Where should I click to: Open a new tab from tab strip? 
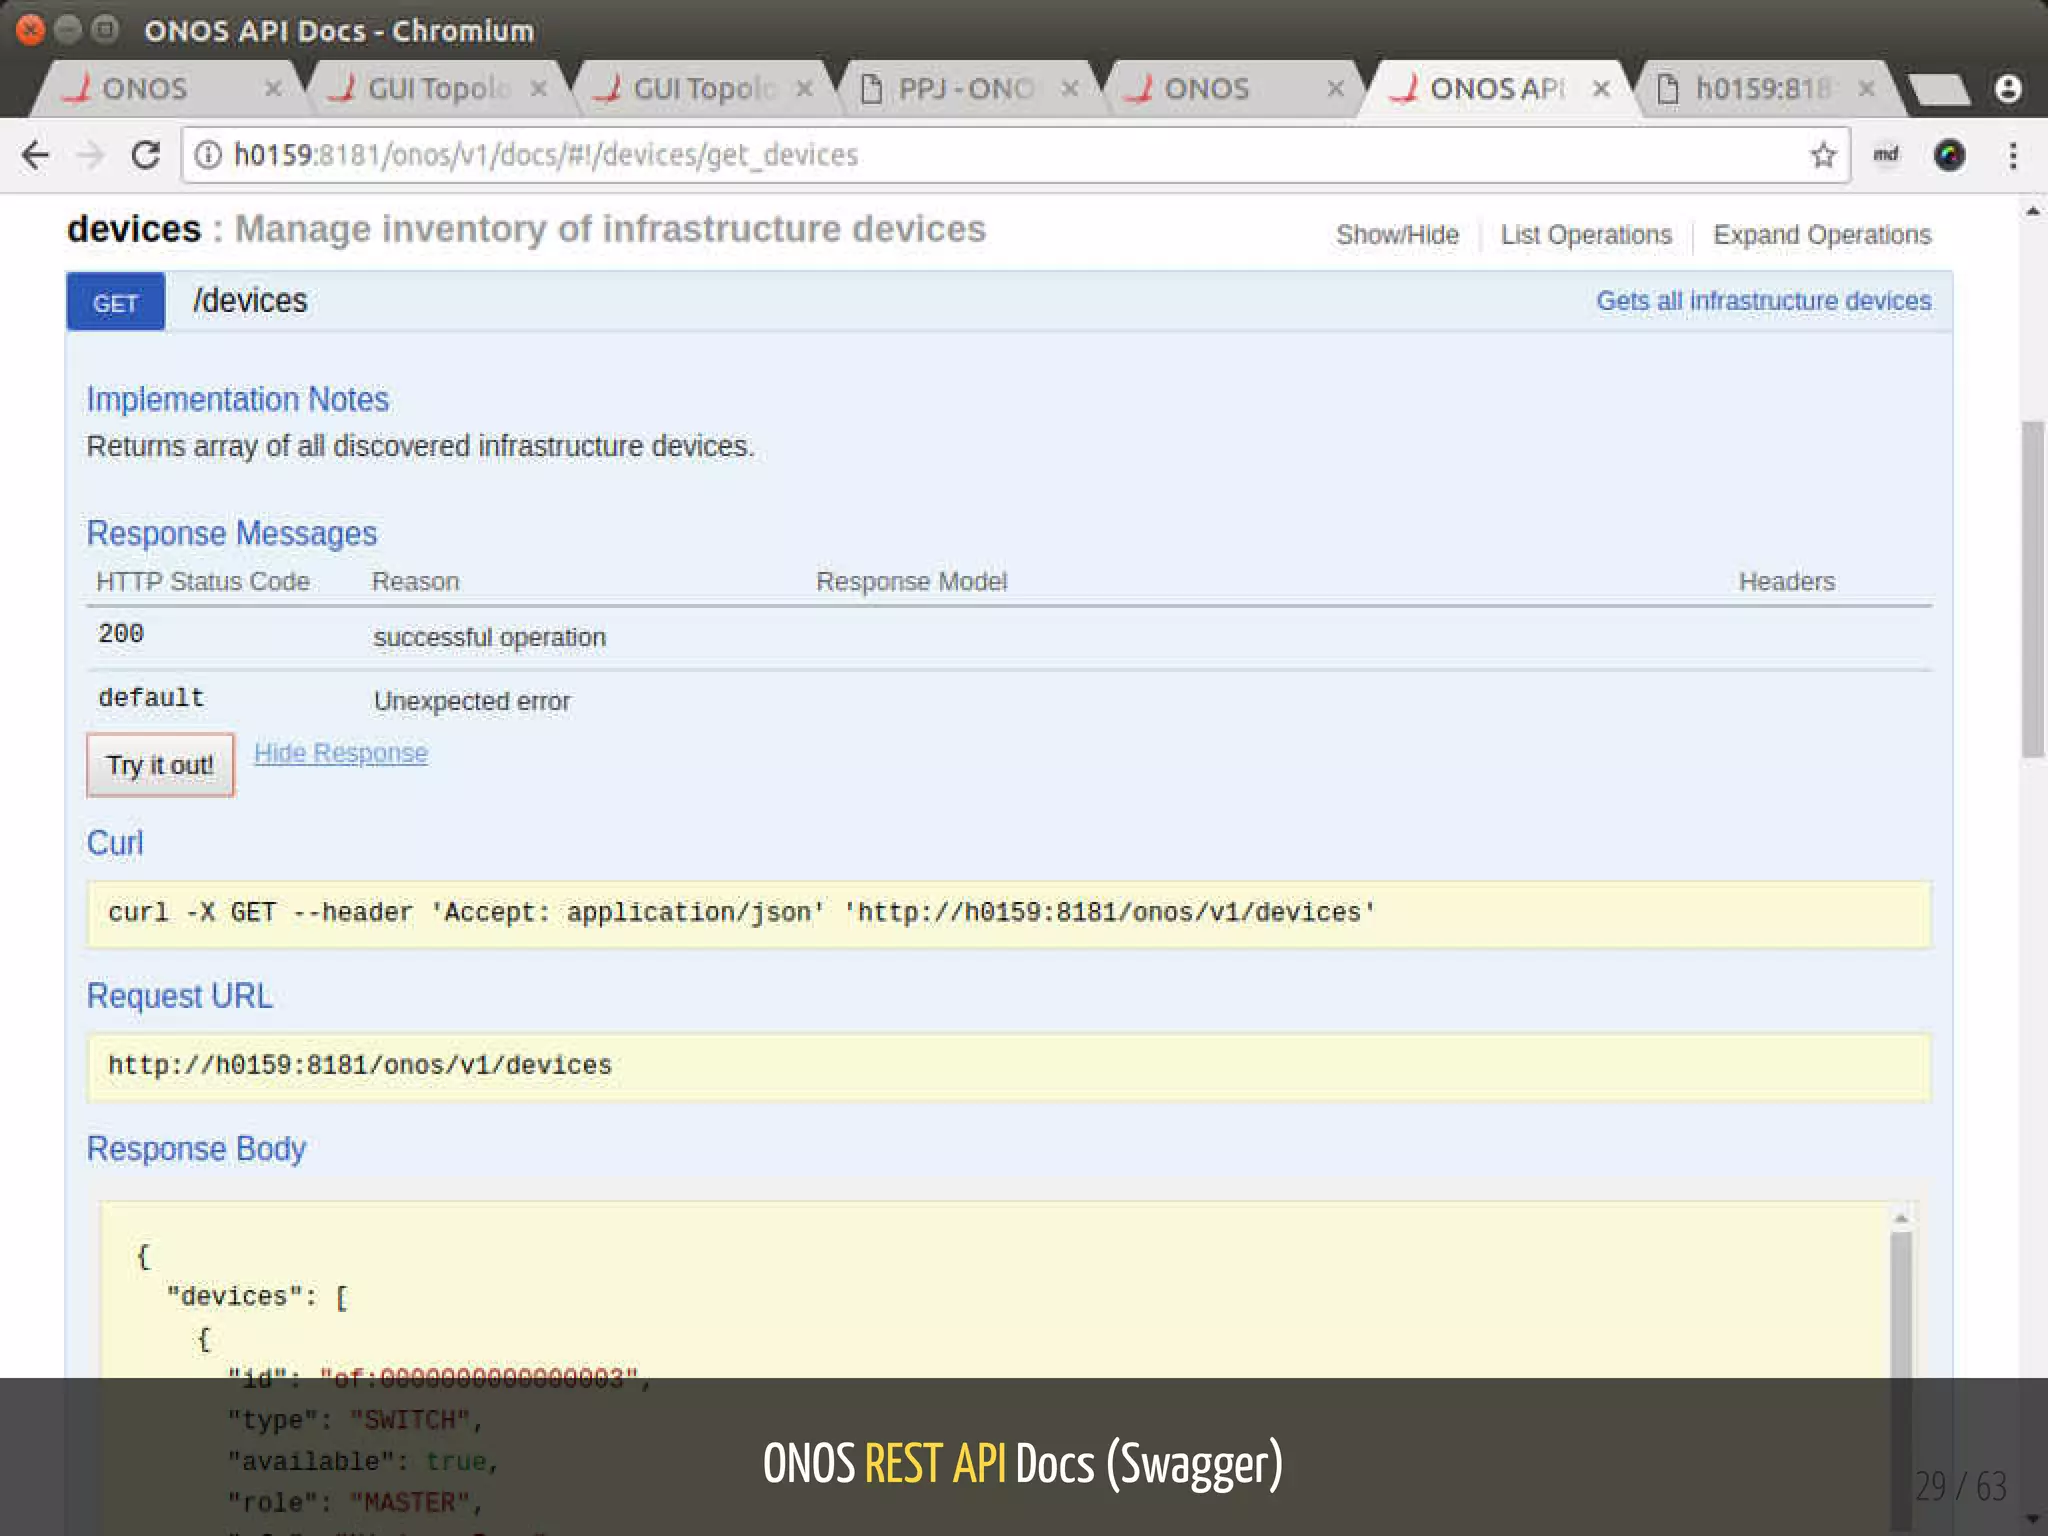[x=1938, y=89]
